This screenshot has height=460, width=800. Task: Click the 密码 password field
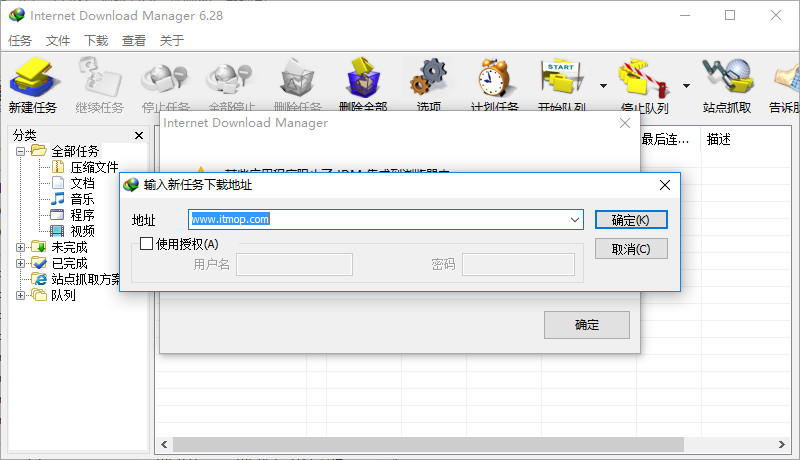click(x=518, y=264)
